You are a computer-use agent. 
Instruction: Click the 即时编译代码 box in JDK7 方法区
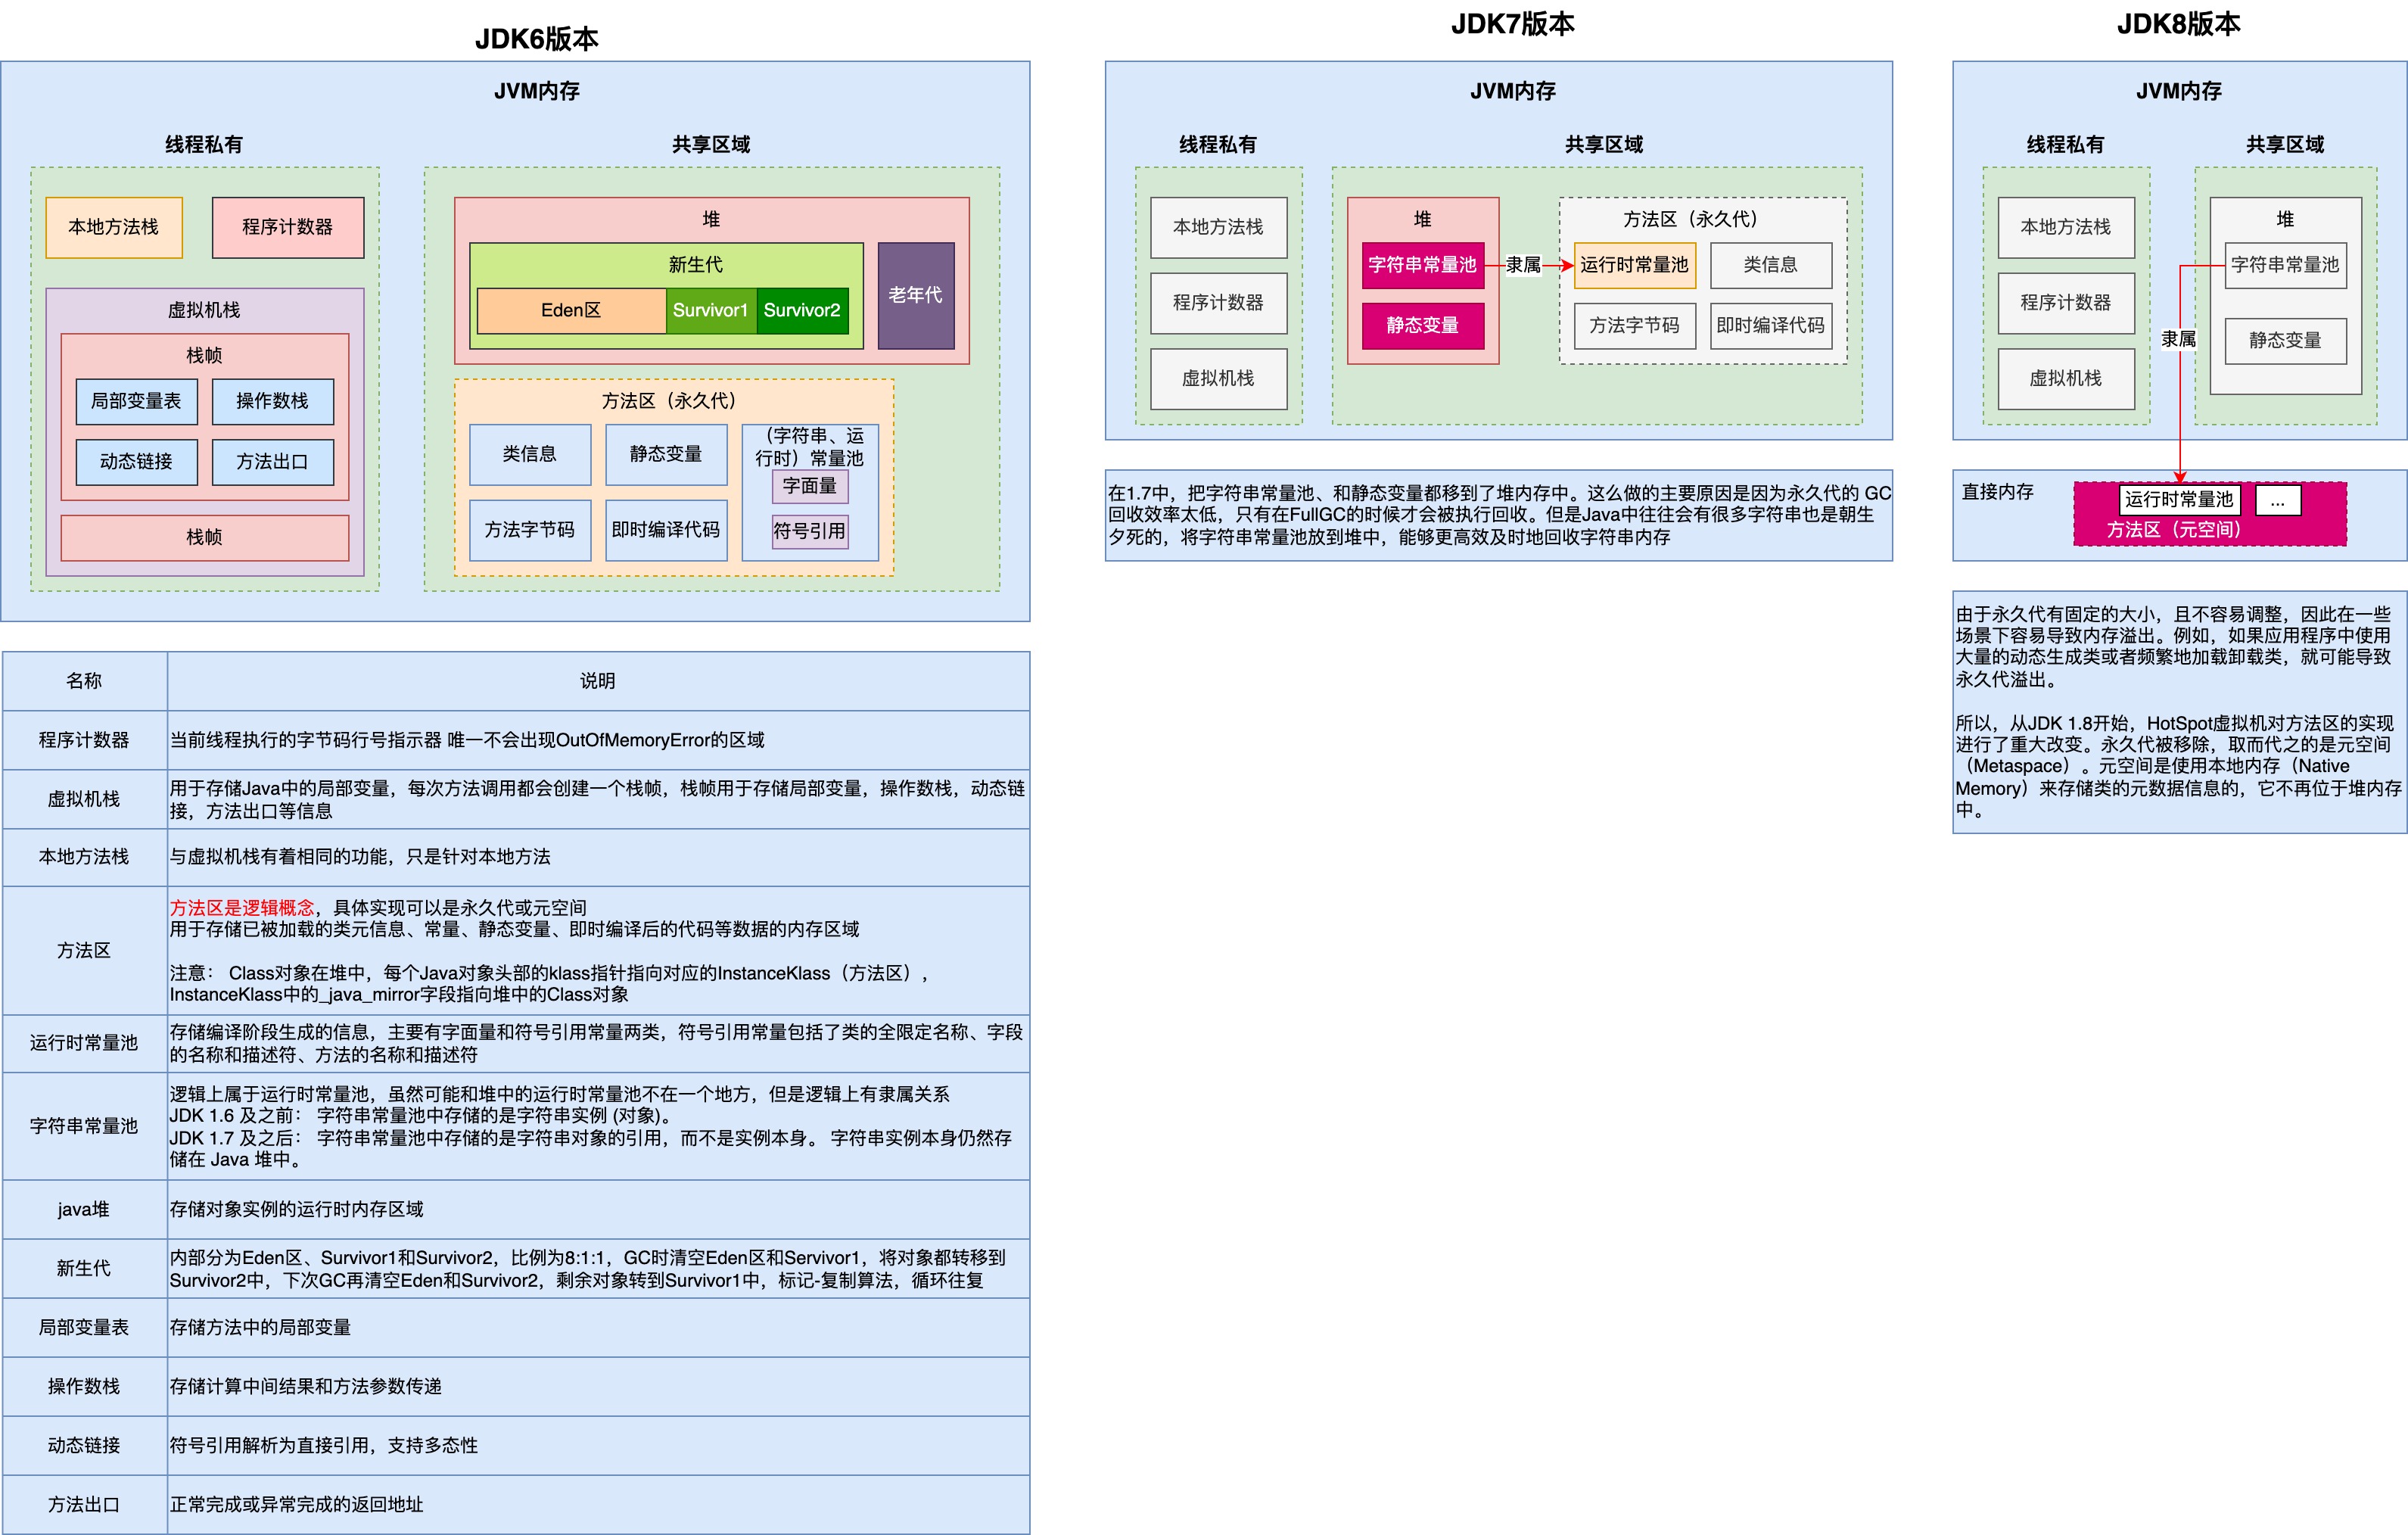[1771, 326]
